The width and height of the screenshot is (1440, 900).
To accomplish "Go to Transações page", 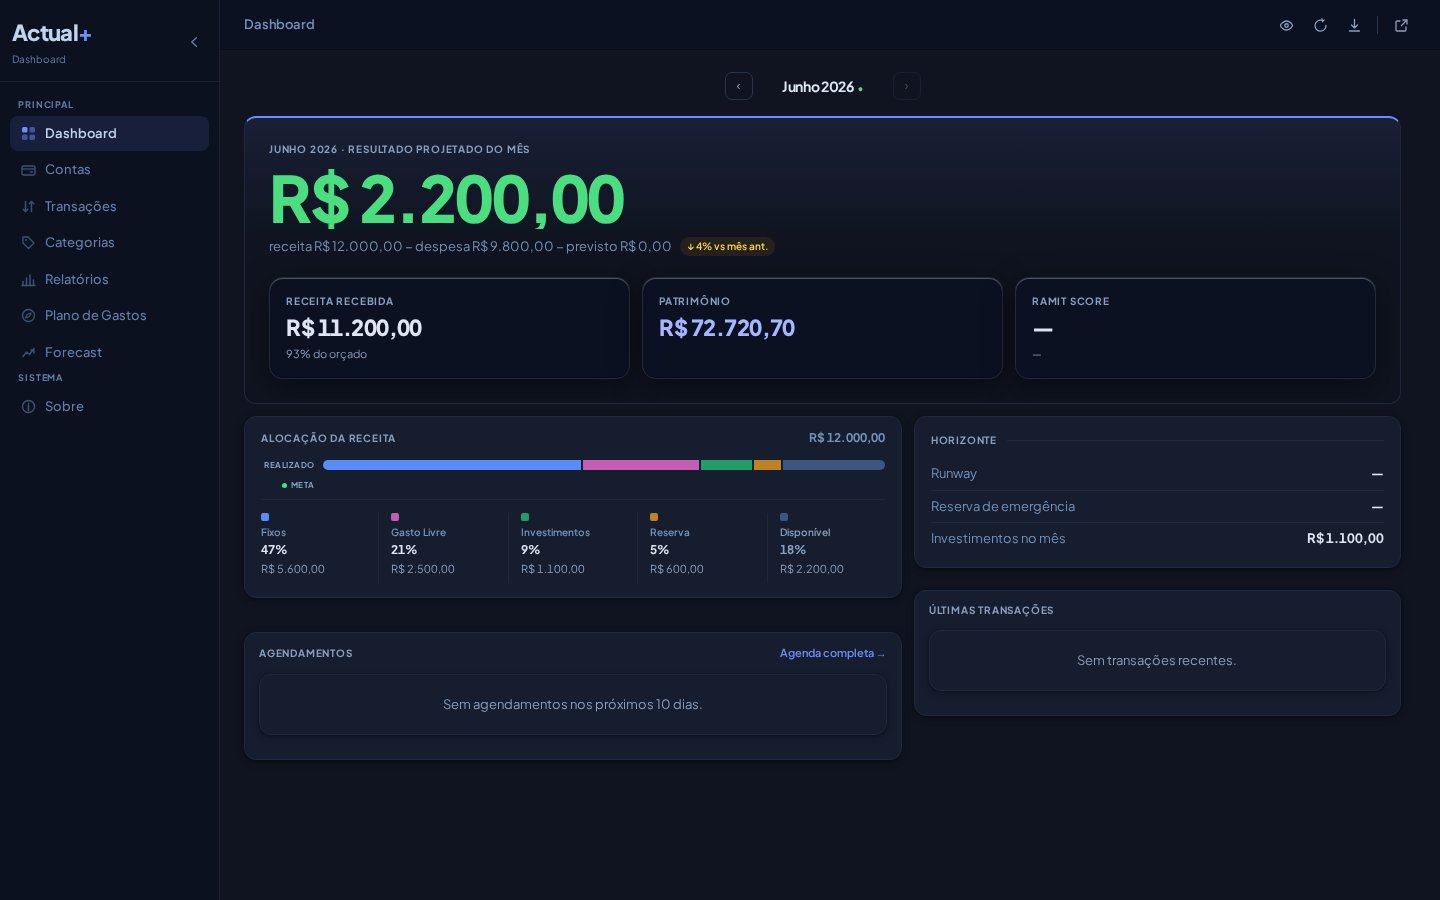I will pyautogui.click(x=109, y=206).
